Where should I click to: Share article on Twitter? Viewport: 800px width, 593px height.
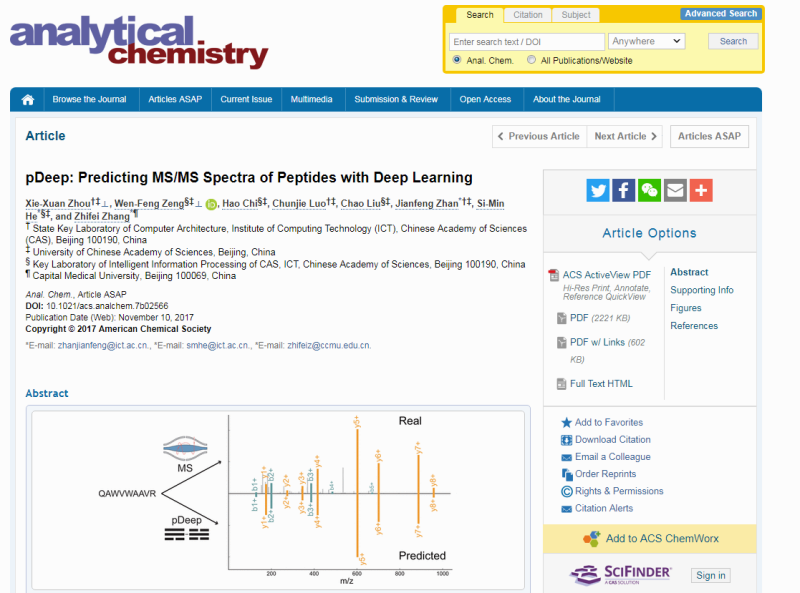pyautogui.click(x=598, y=190)
